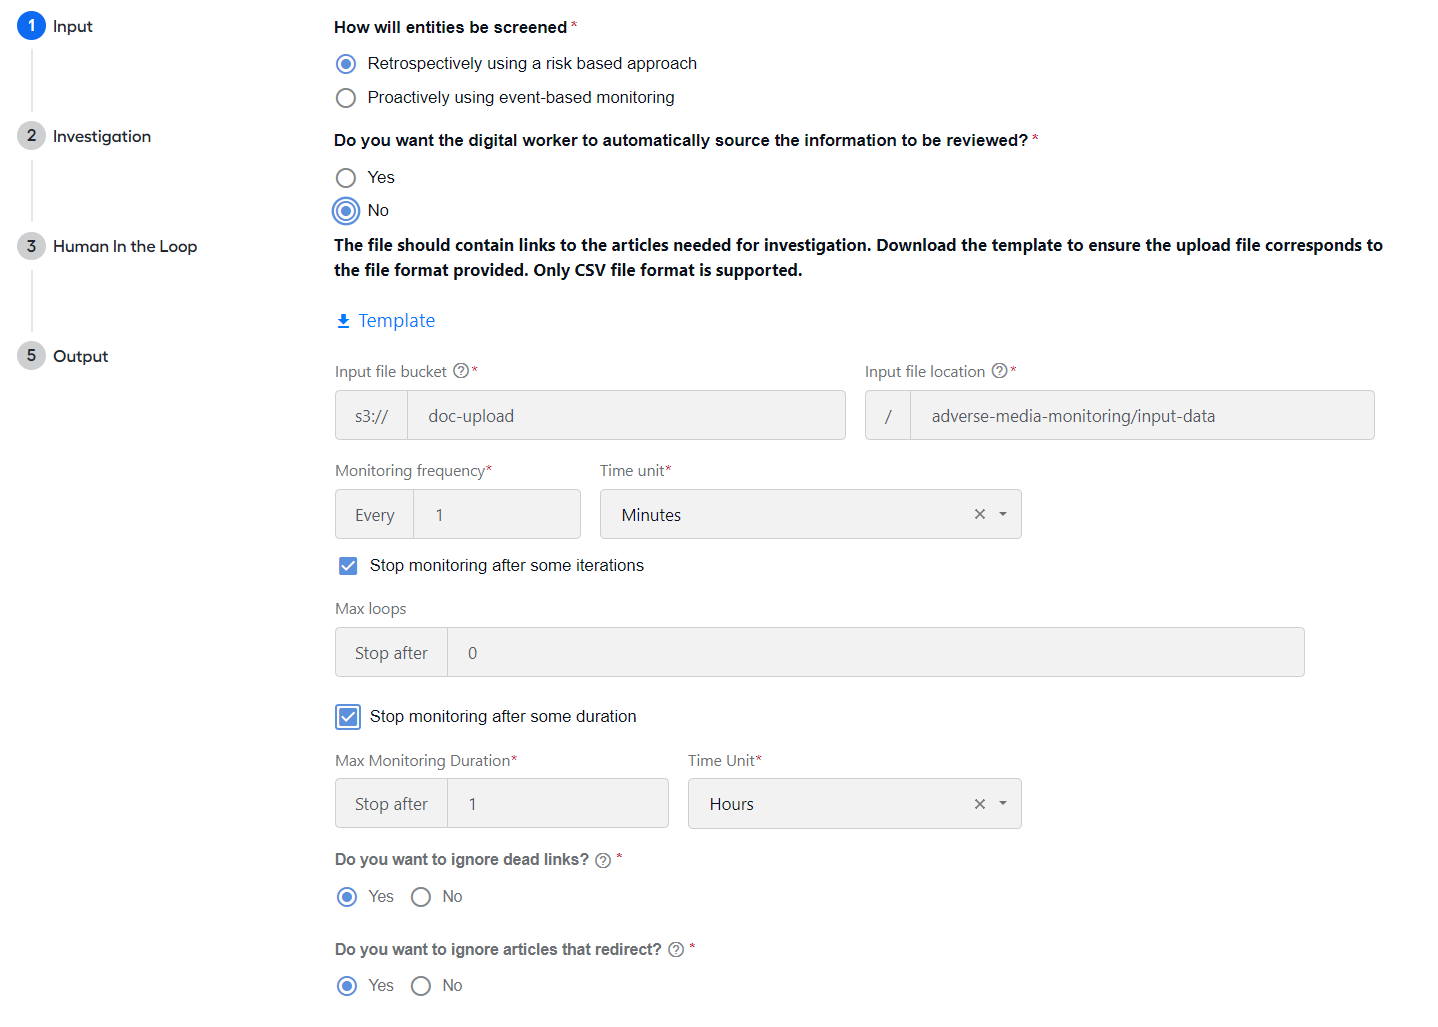Uncheck Stop monitoring after some duration
The height and width of the screenshot is (1027, 1438).
point(348,717)
